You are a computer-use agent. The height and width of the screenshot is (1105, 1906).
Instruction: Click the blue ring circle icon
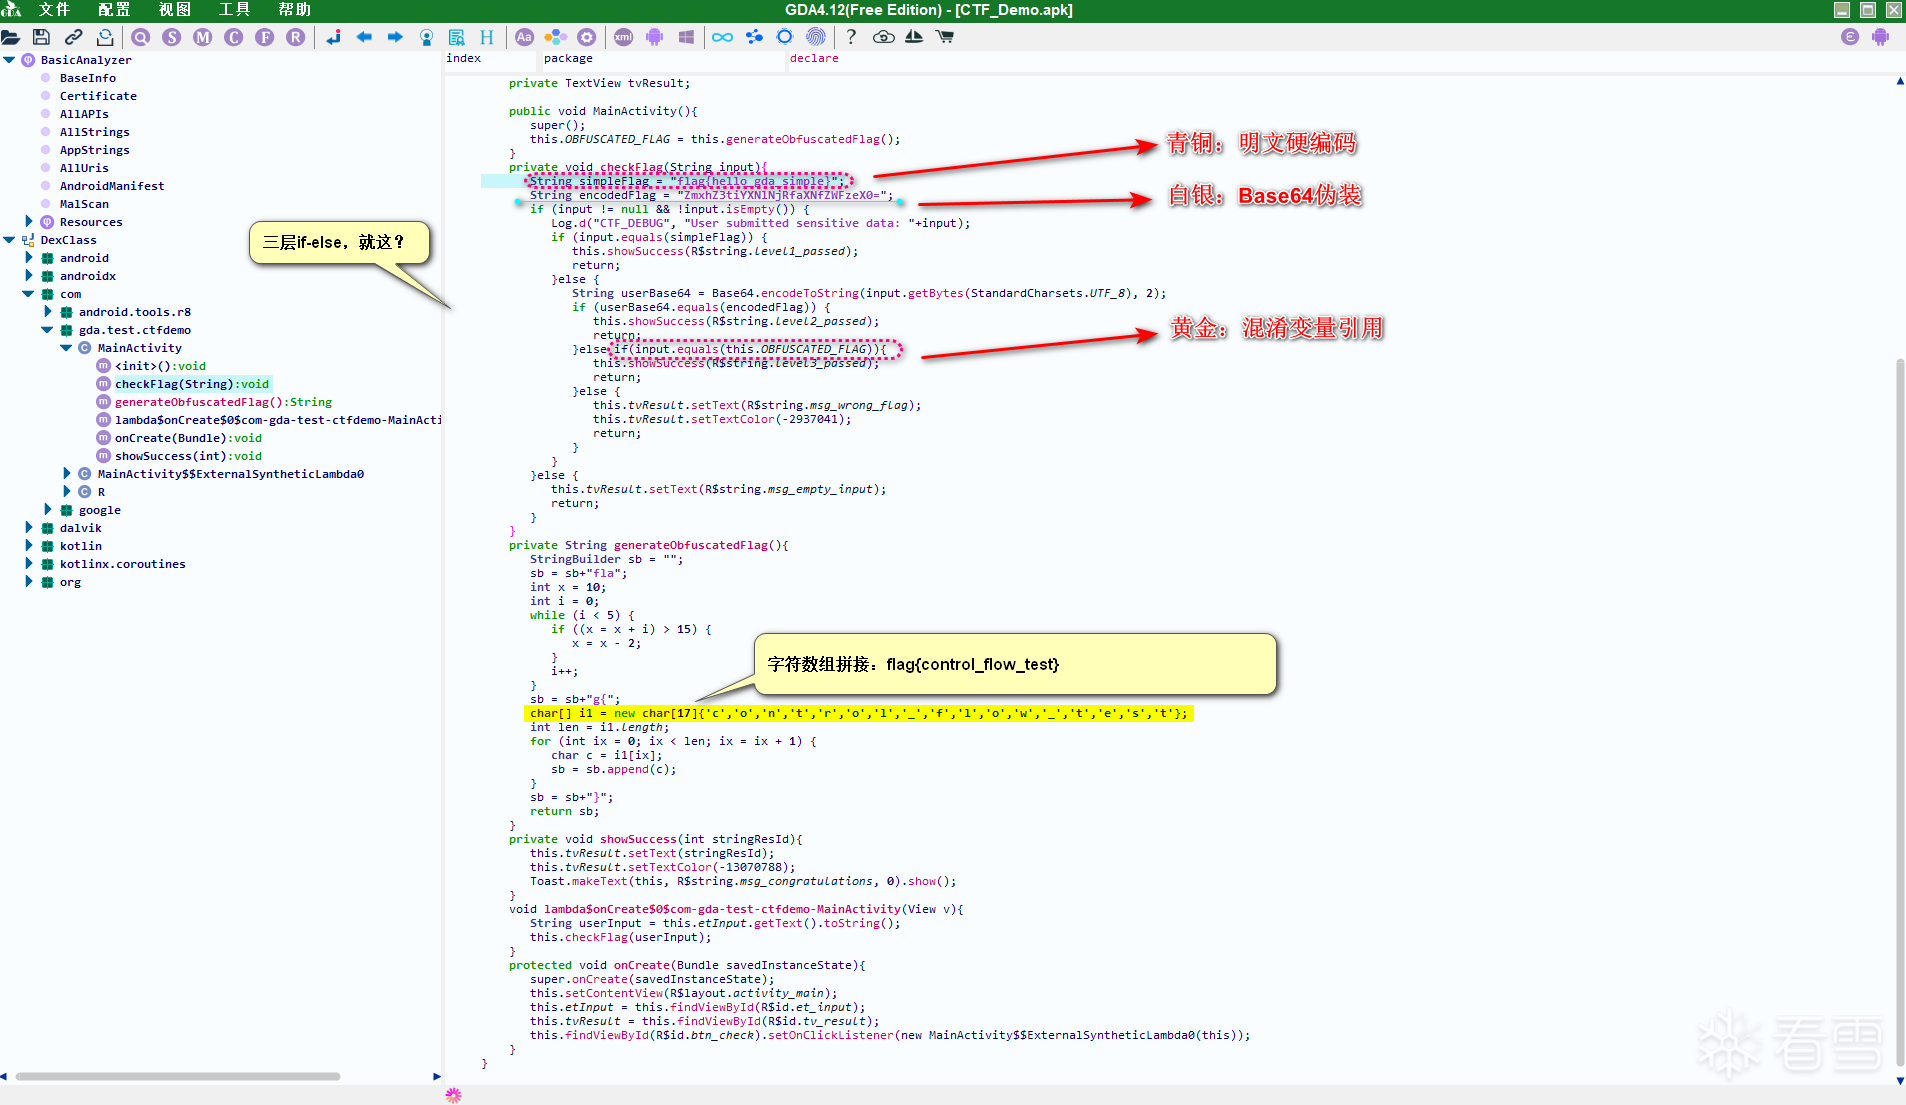pos(785,37)
